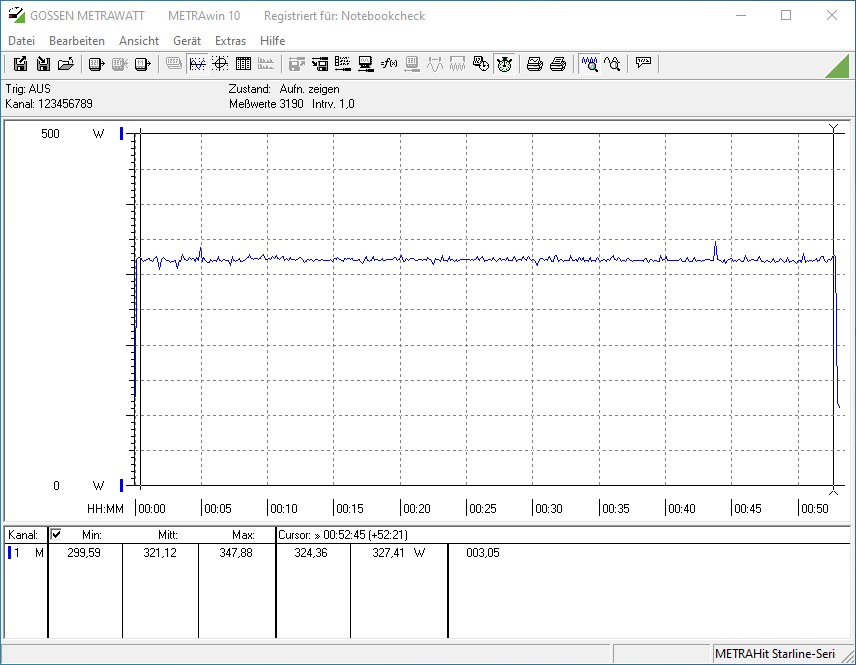The image size is (856, 665).
Task: Click the greyed disk settings export icon
Action: (x=296, y=64)
